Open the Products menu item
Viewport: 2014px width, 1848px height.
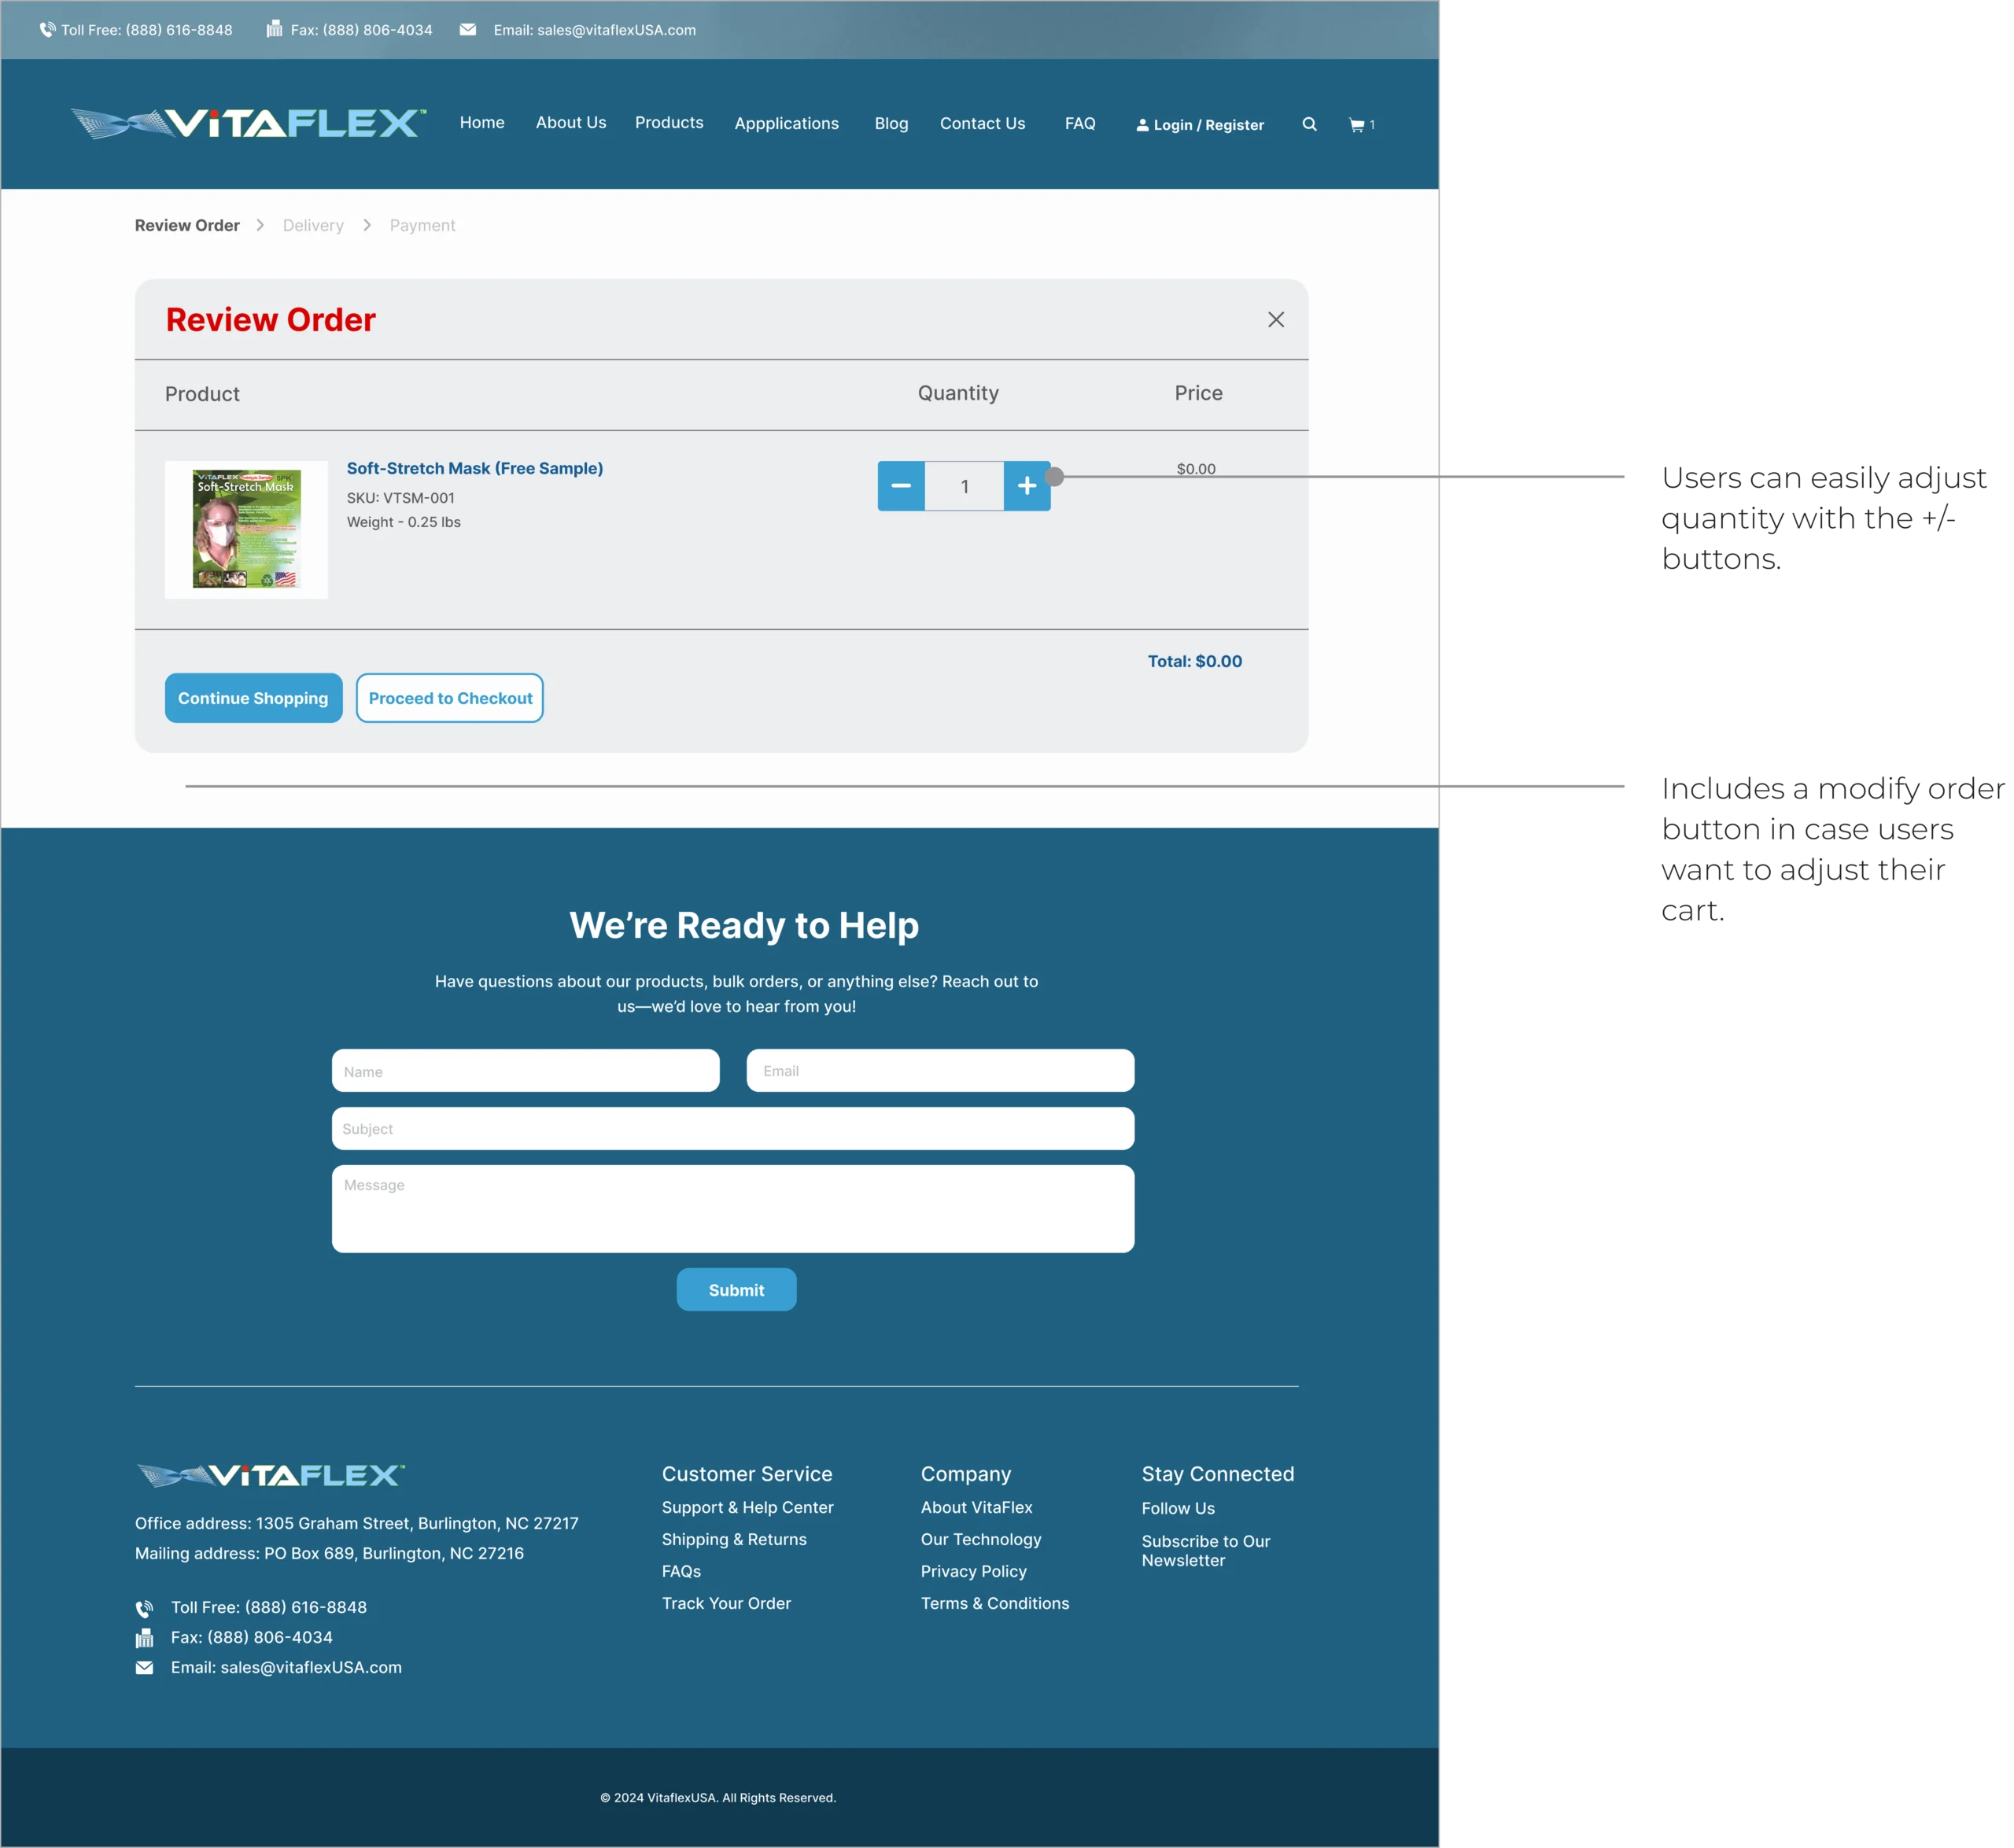(669, 122)
